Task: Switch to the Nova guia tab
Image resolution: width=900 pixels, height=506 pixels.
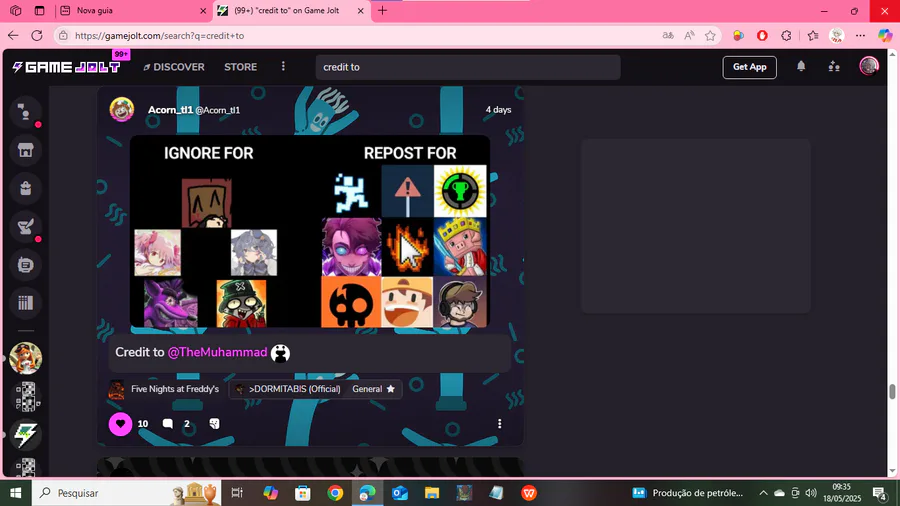Action: [x=132, y=11]
